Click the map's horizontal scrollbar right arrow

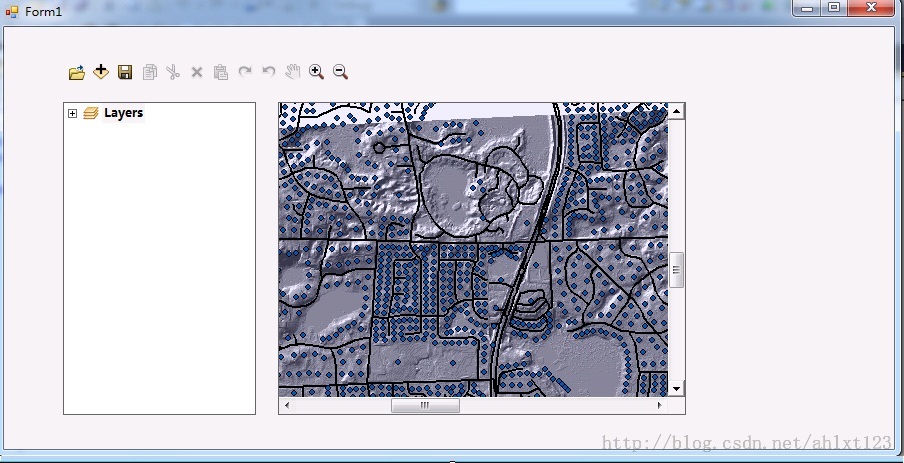[660, 405]
